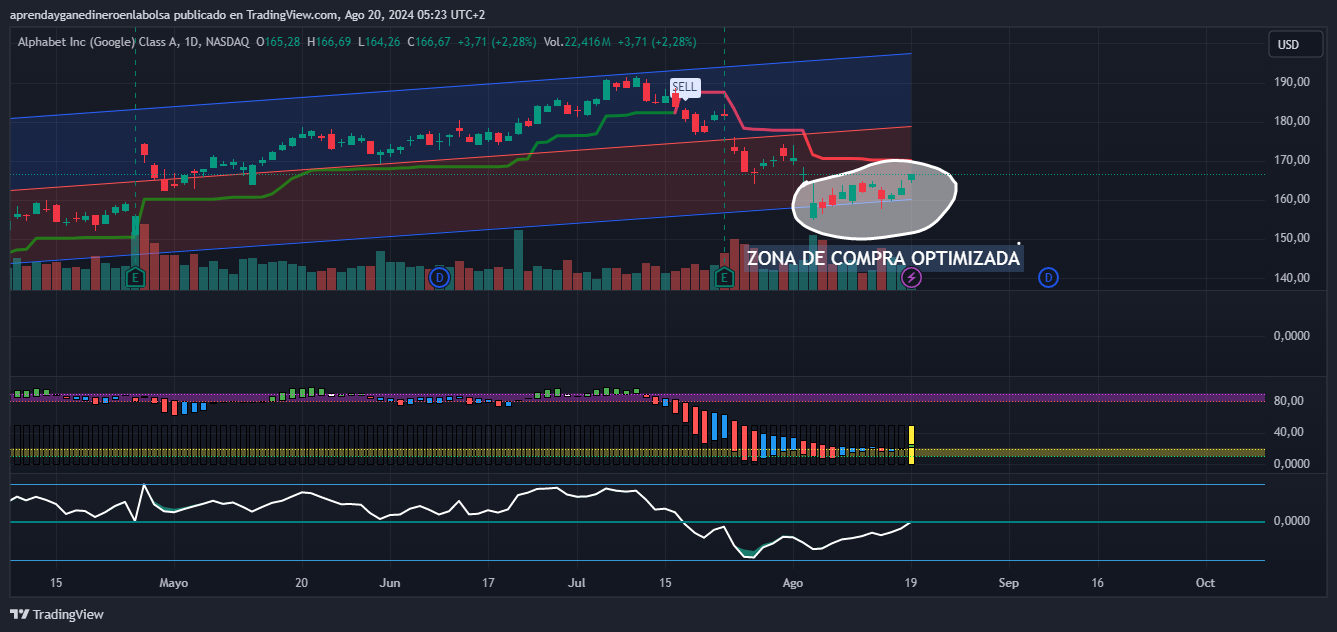Image resolution: width=1337 pixels, height=632 pixels.
Task: Click the high price value H166,69
Action: [x=329, y=42]
